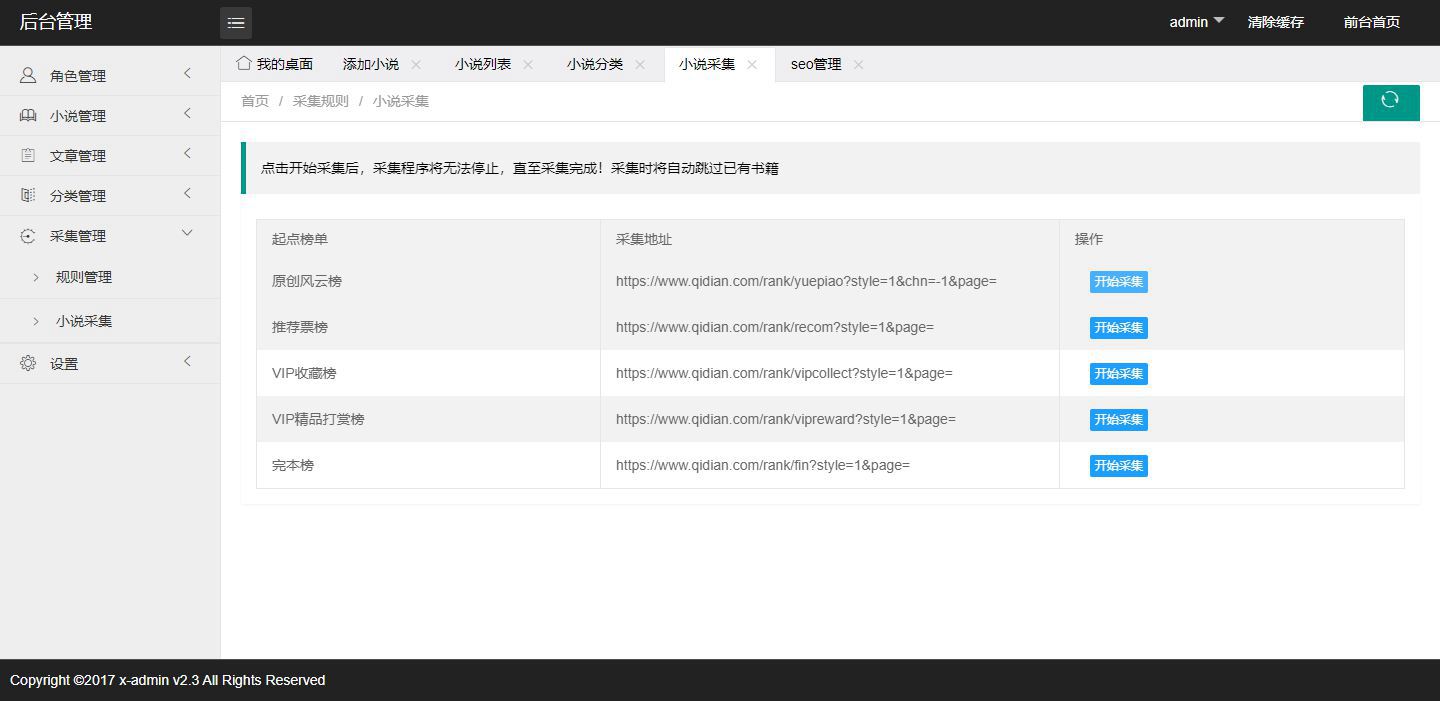Open 前台首页 from the top bar
This screenshot has width=1440, height=701.
pyautogui.click(x=1371, y=21)
